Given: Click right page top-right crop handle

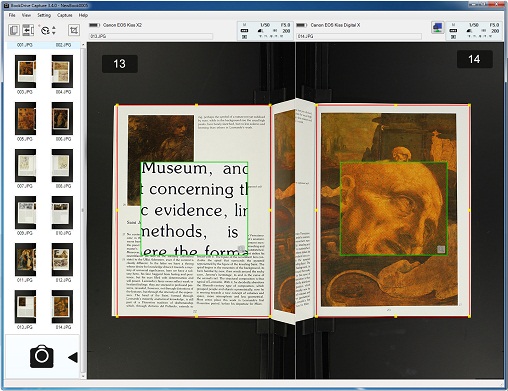Looking at the screenshot, I should 469,105.
